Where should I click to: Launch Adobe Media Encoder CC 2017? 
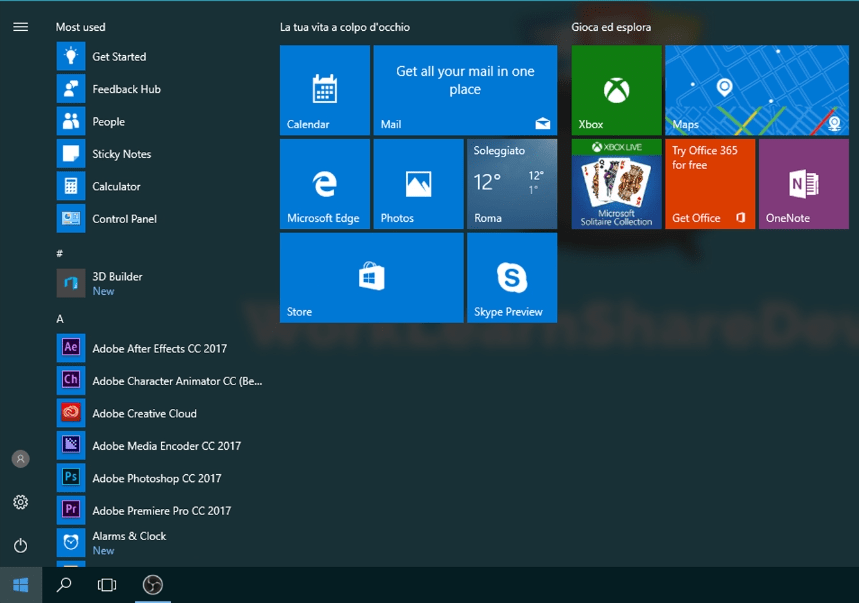click(x=160, y=446)
